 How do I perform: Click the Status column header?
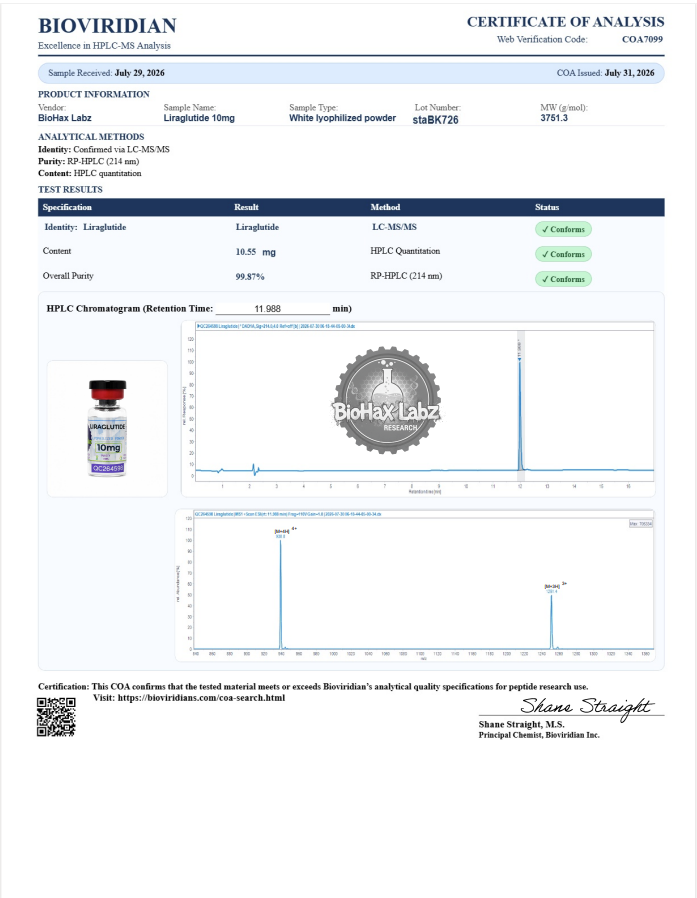(x=547, y=207)
